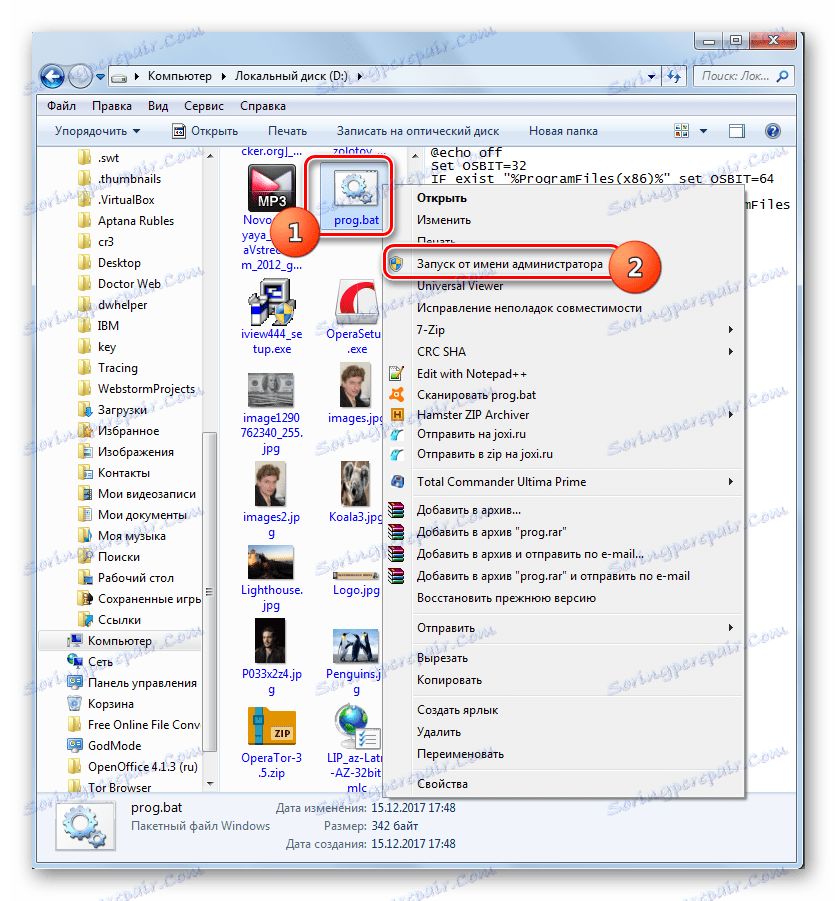The width and height of the screenshot is (837, 901).
Task: Toggle the preview pane icon
Action: point(736,132)
